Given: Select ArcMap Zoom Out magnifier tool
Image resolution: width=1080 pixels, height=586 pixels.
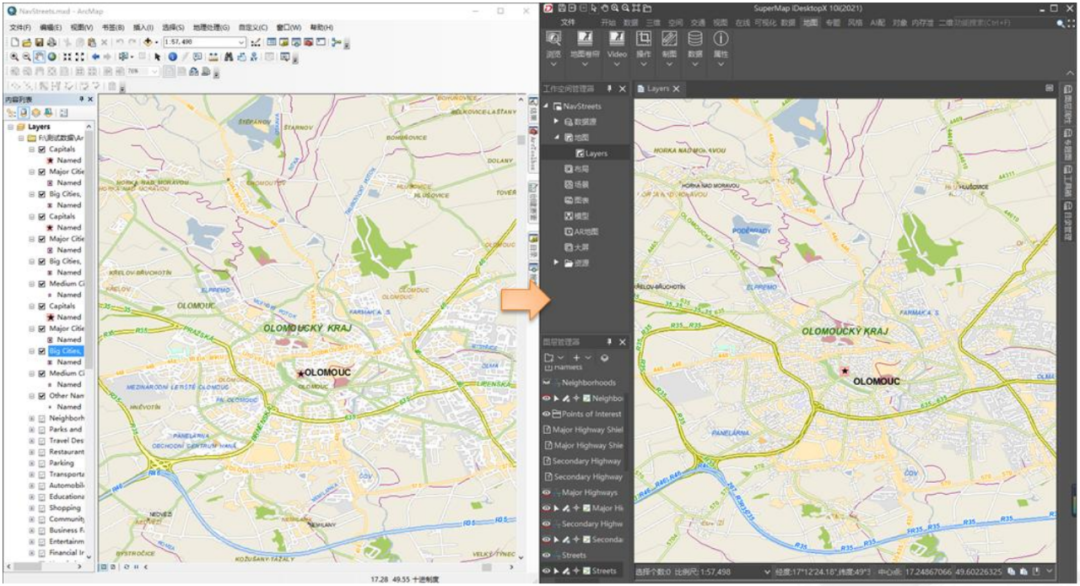Looking at the screenshot, I should coord(27,56).
